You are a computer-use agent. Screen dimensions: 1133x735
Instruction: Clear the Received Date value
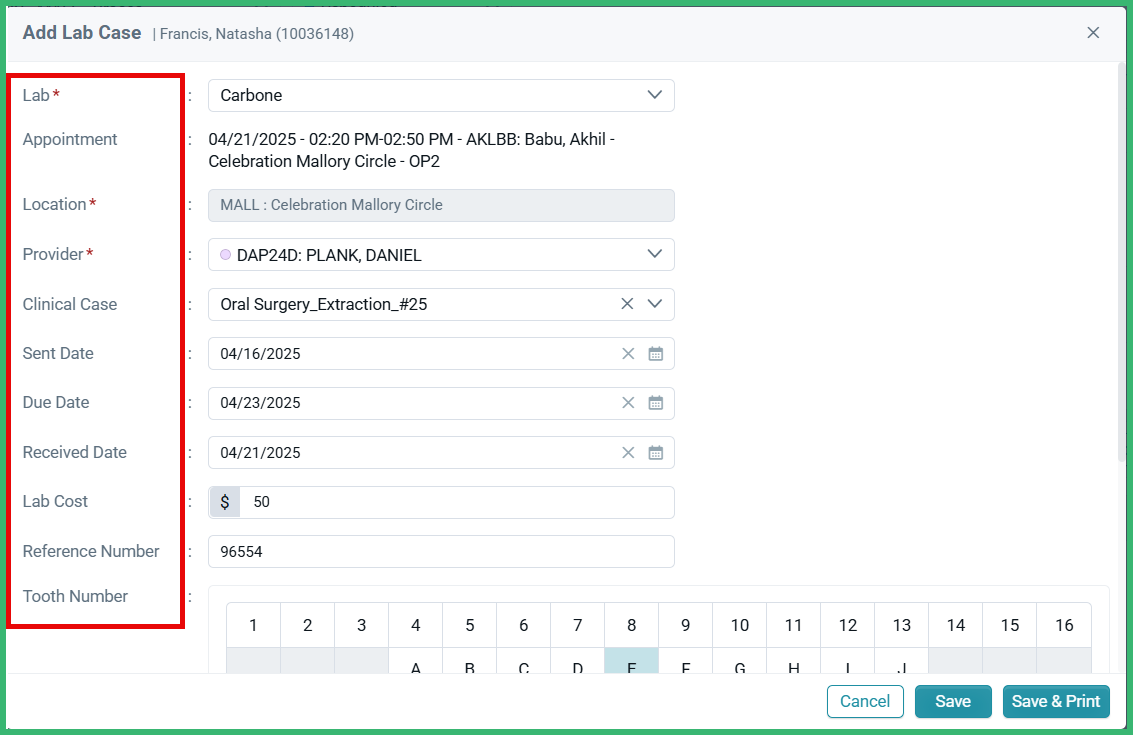(628, 452)
